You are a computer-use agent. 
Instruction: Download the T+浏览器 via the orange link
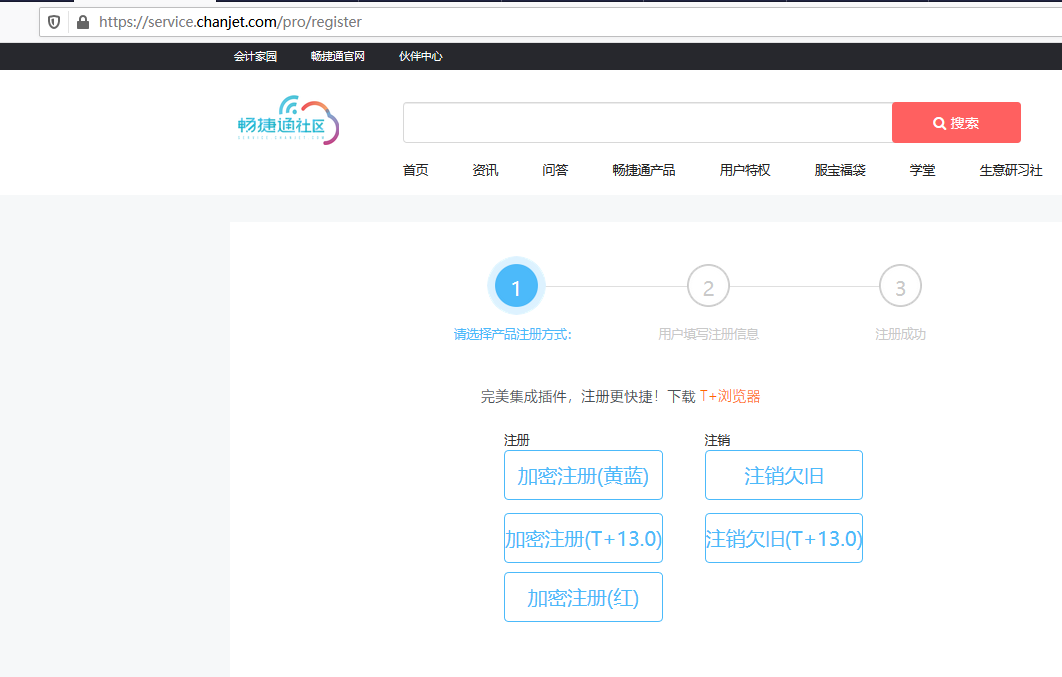coord(730,396)
